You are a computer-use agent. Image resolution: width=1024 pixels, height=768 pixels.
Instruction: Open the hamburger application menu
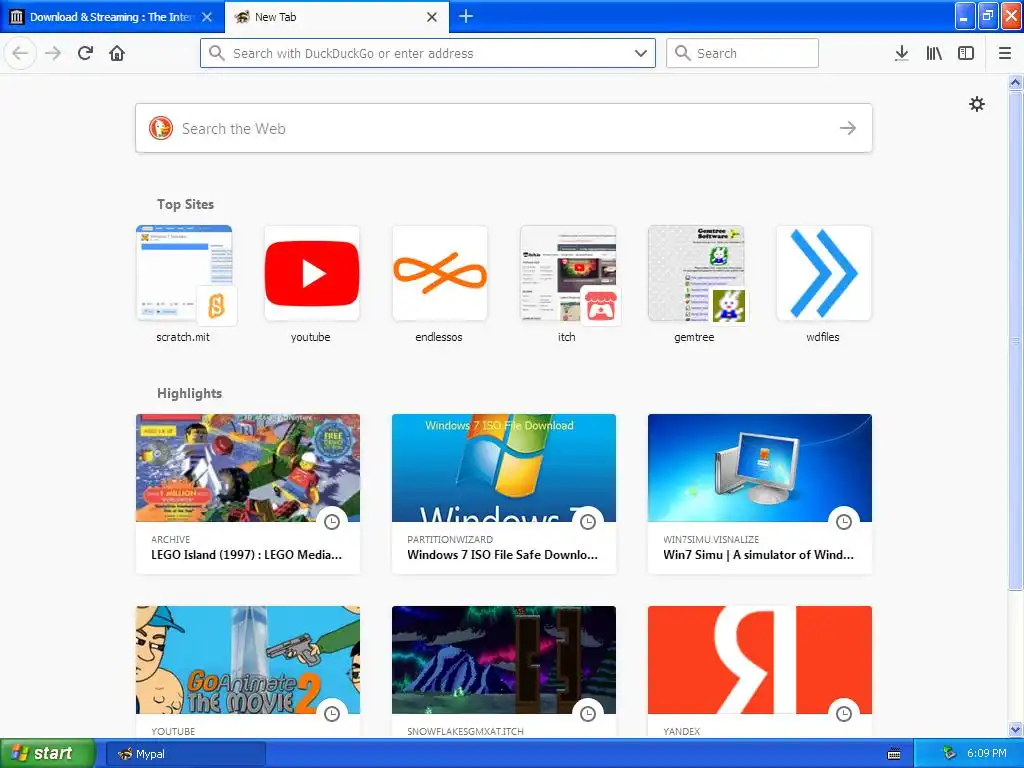tap(1005, 53)
